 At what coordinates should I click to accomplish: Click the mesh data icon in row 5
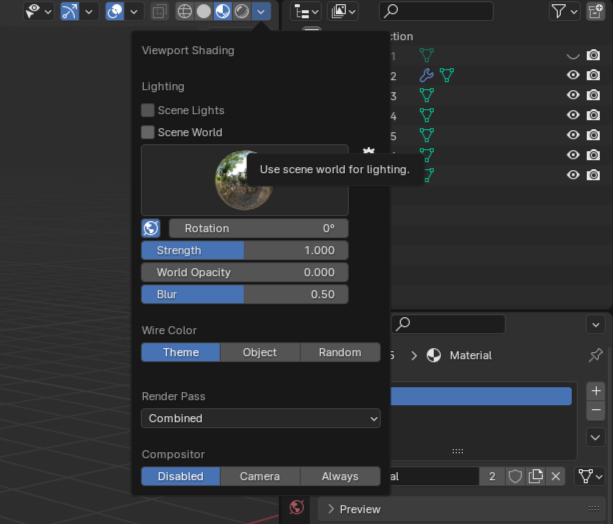point(427,135)
